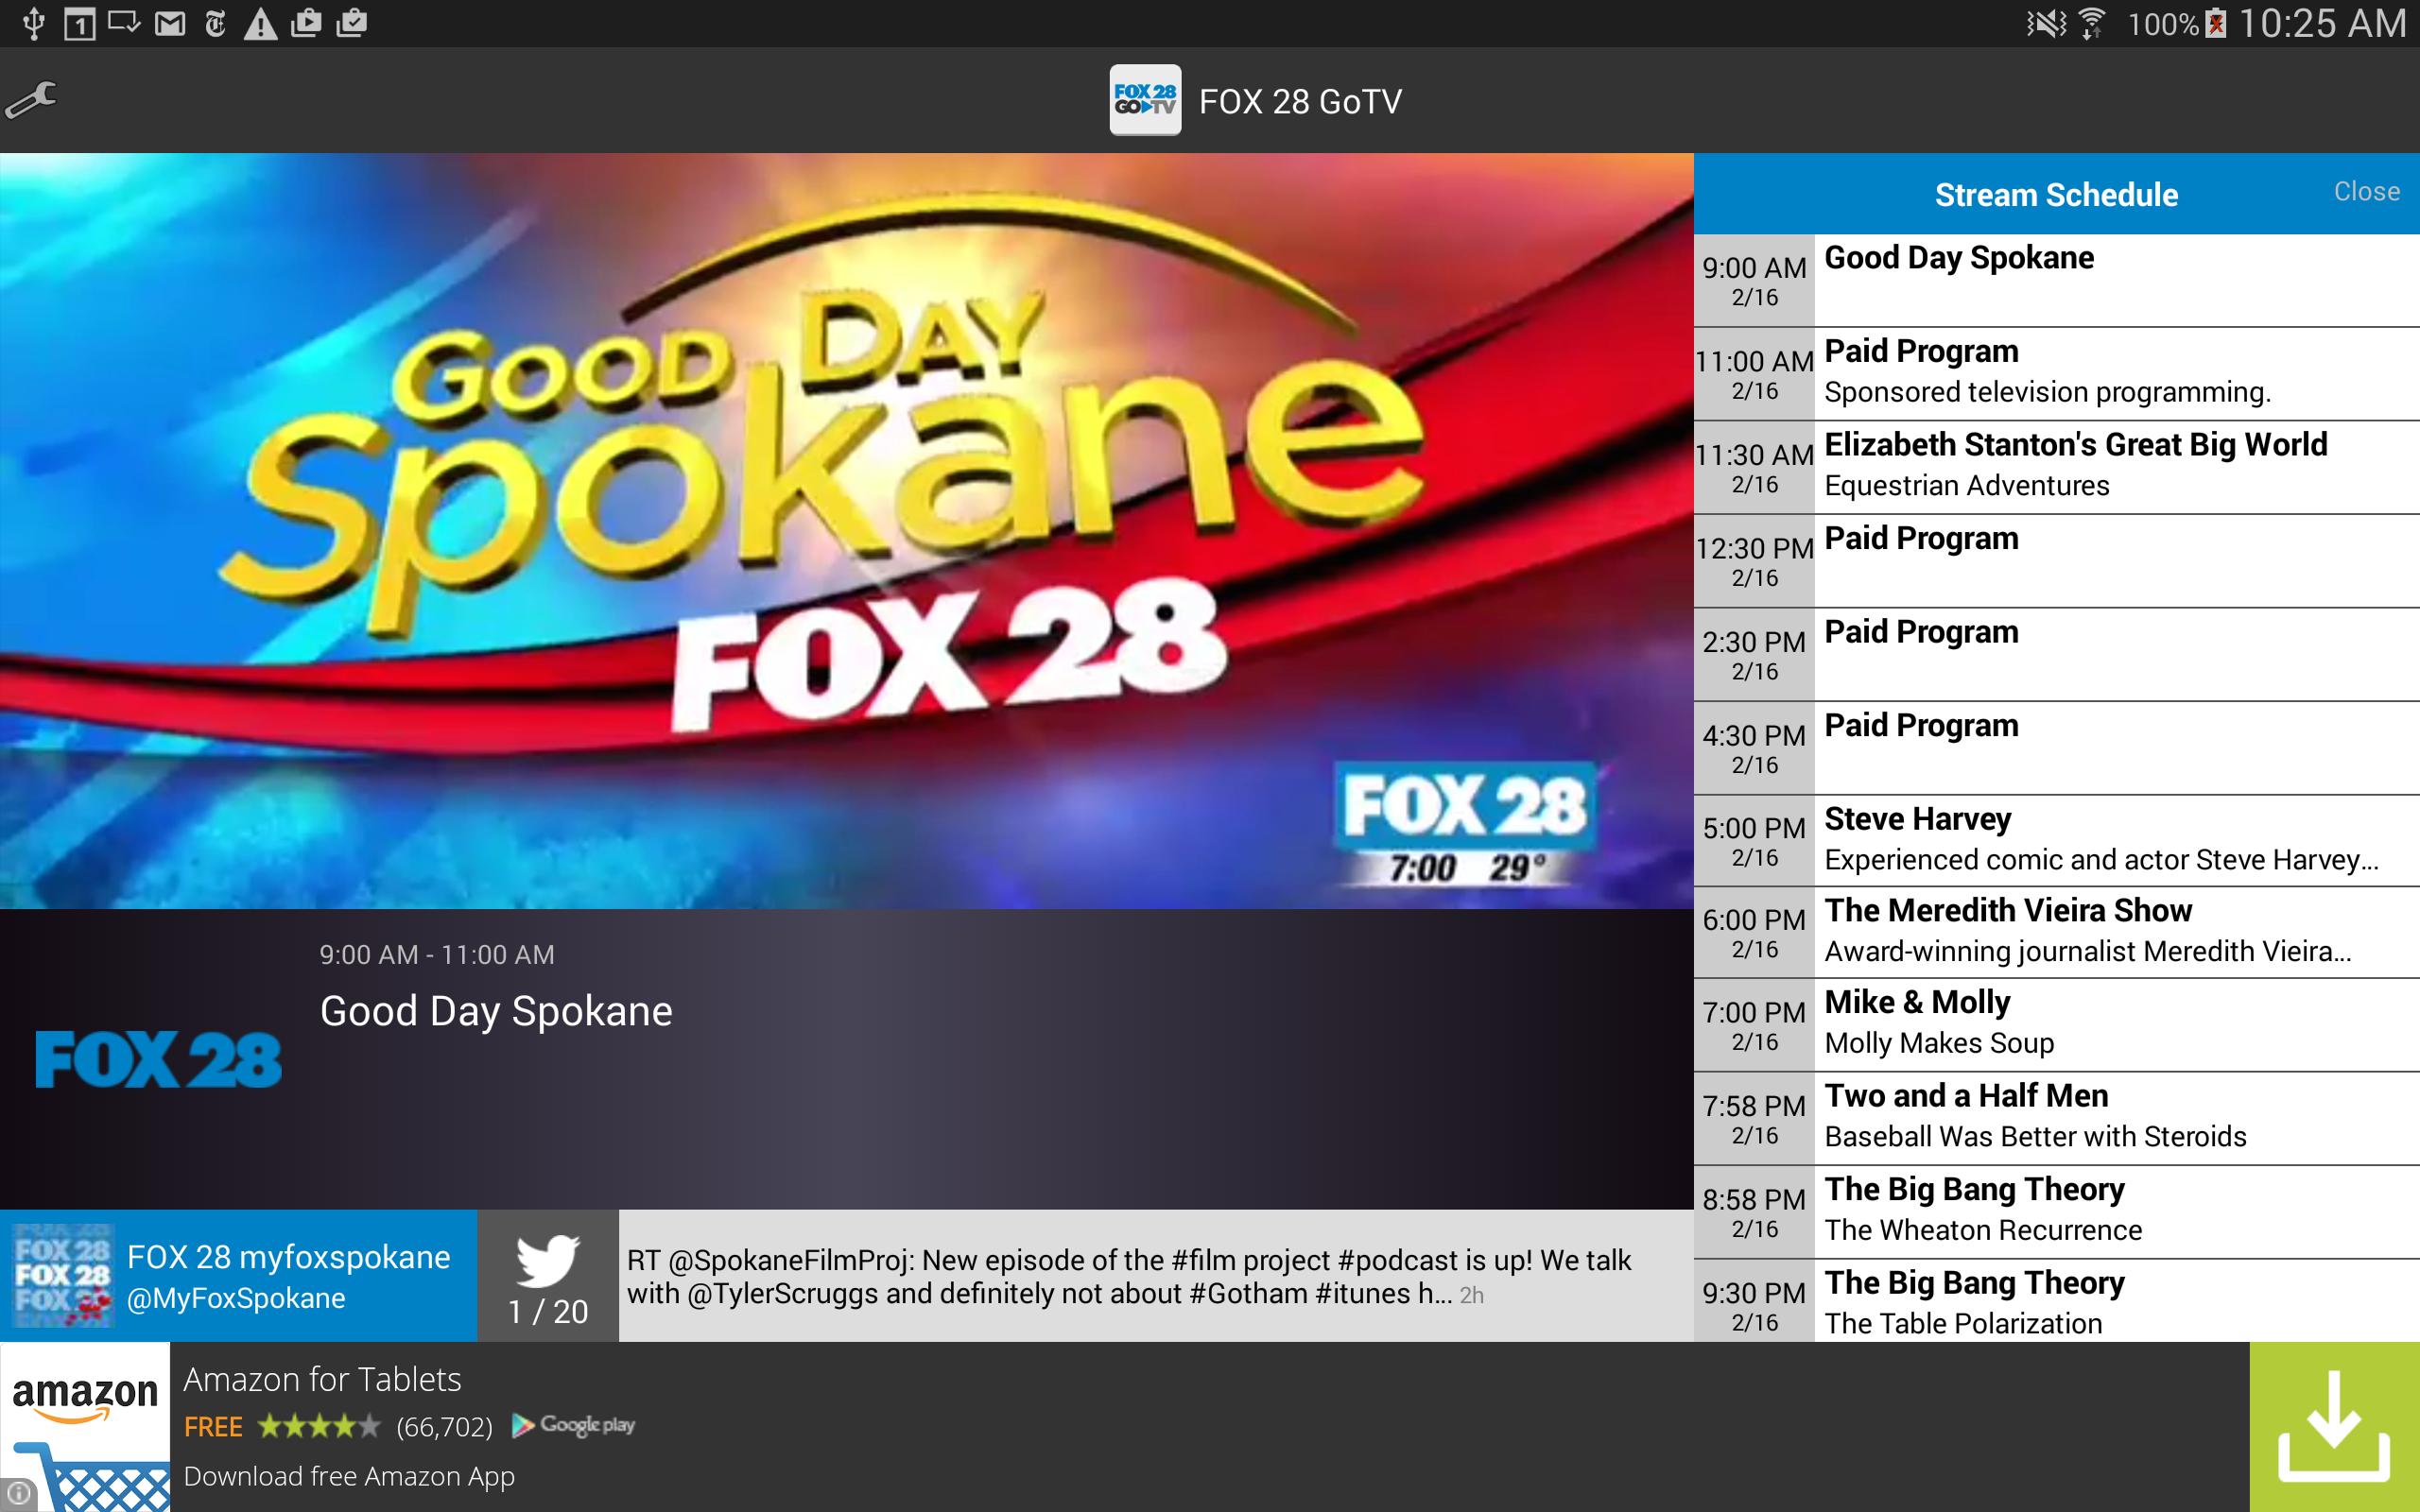The height and width of the screenshot is (1512, 2420).
Task: Tap the FOX 28 GoTV logo icon
Action: click(x=1145, y=100)
